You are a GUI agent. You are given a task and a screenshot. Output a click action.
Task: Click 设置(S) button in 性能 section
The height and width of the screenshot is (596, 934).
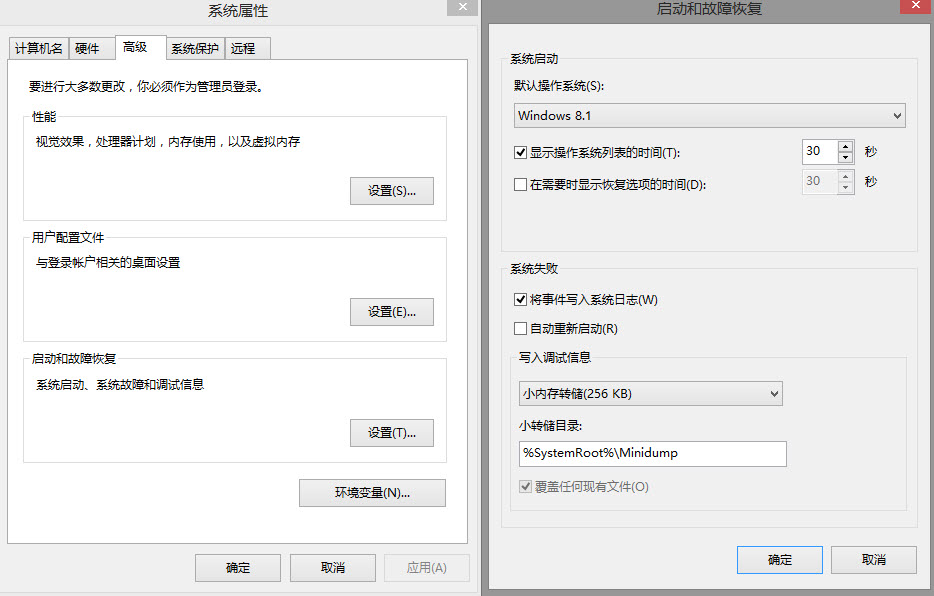391,191
